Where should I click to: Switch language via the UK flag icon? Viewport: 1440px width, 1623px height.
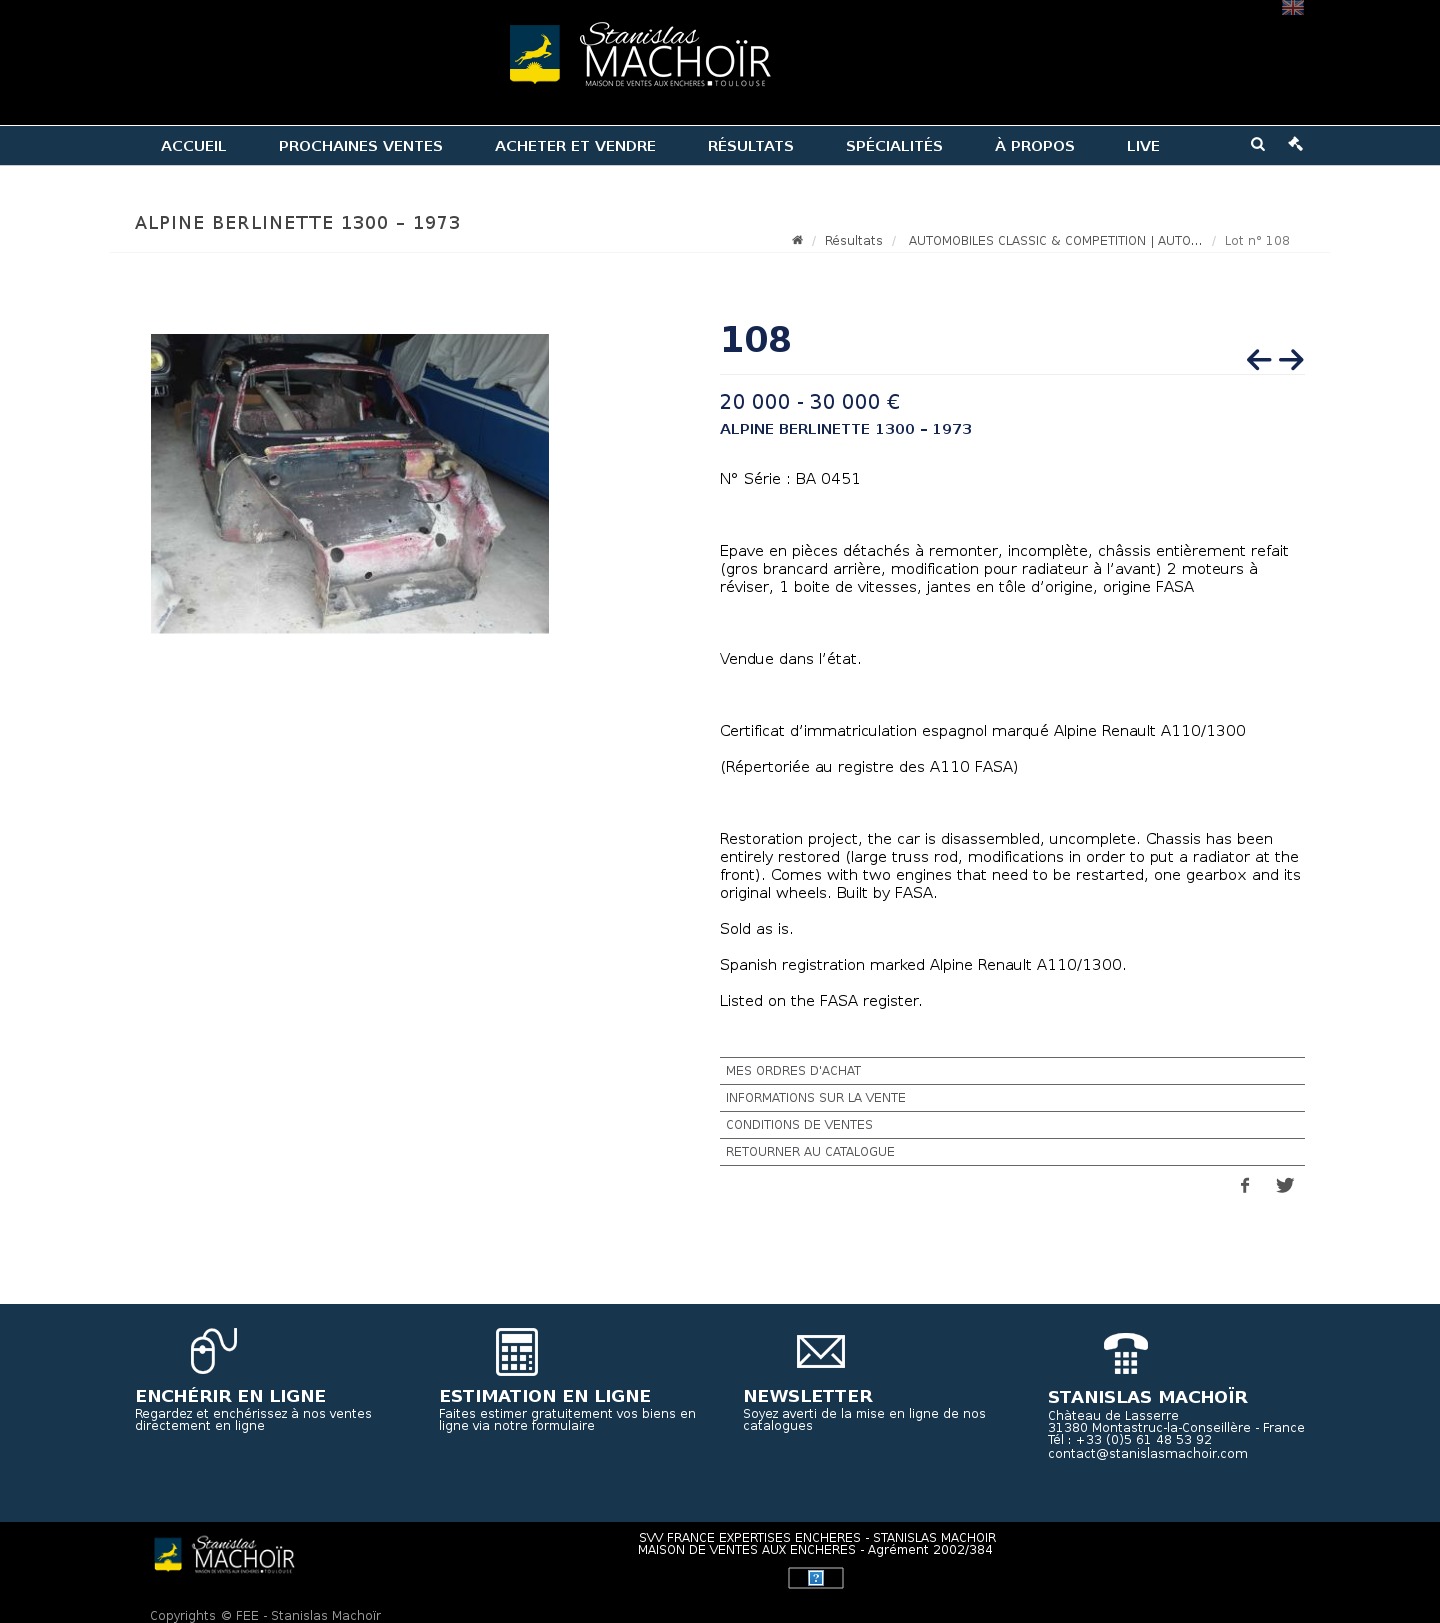1292,8
